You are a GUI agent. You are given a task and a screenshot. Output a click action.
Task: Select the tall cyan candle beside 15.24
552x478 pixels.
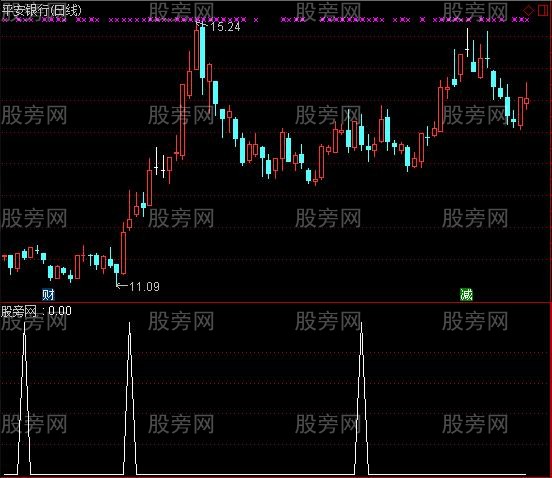click(x=202, y=52)
